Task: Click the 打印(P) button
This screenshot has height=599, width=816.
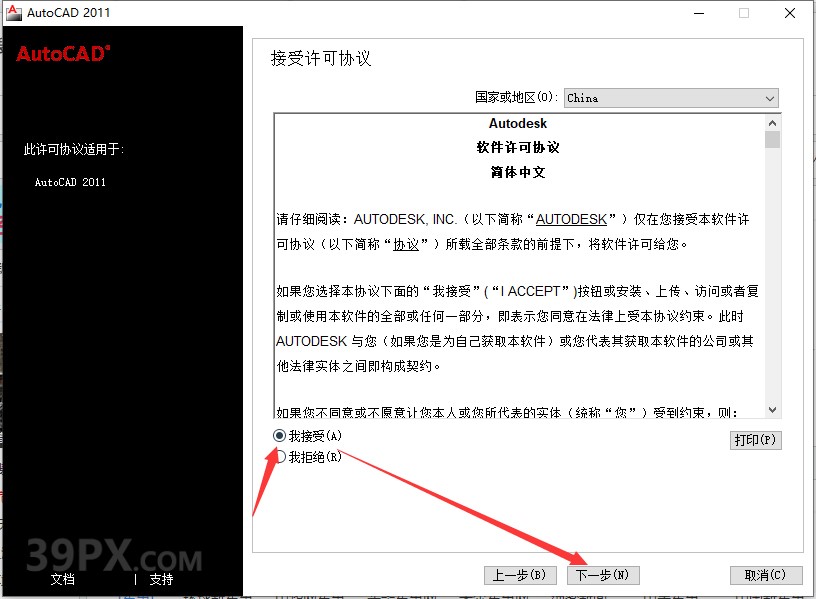Action: [x=756, y=440]
